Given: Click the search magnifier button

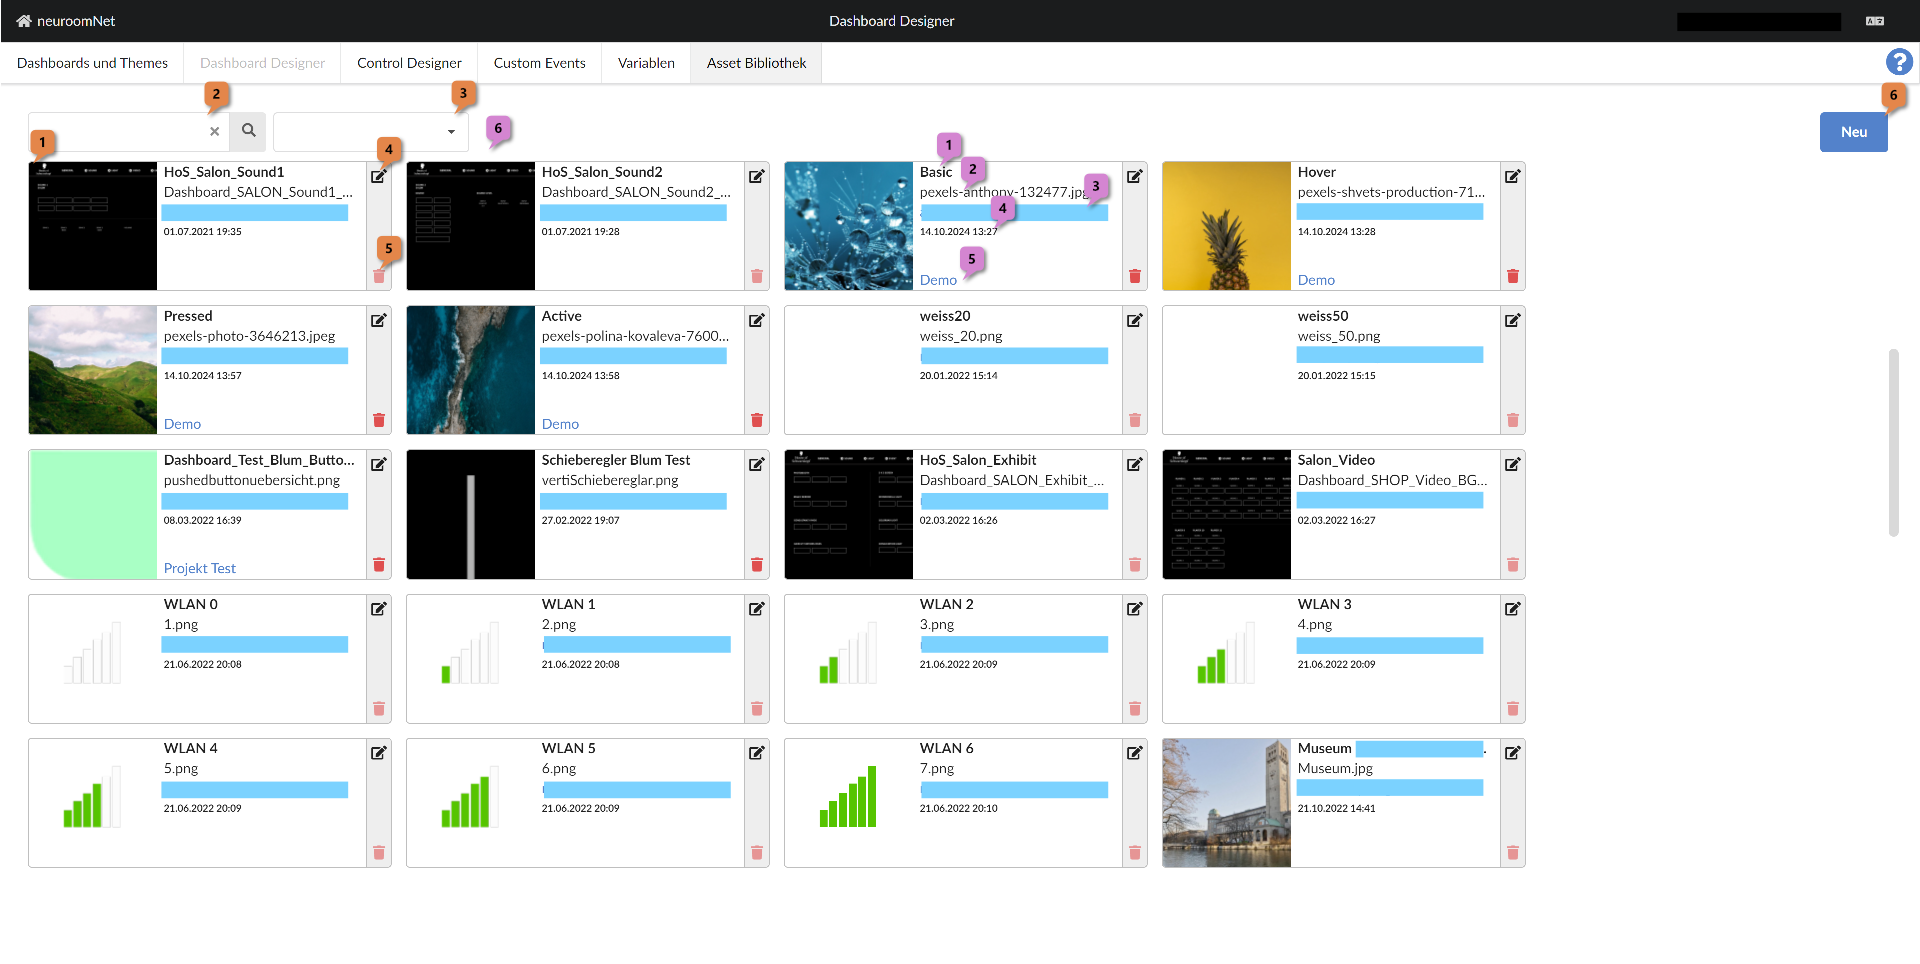Looking at the screenshot, I should click(249, 131).
